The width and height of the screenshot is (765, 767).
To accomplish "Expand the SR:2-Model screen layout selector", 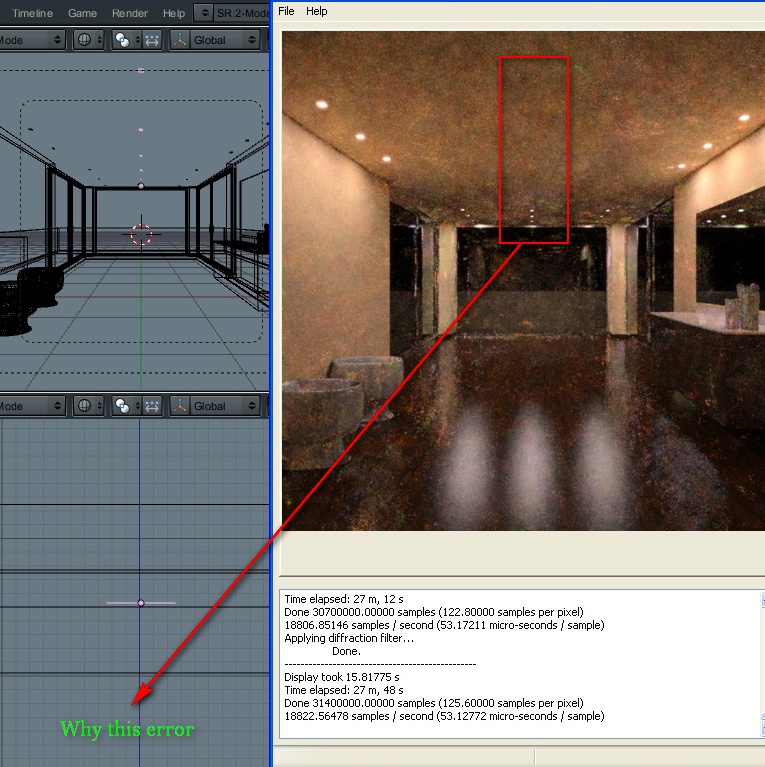I will 204,13.
